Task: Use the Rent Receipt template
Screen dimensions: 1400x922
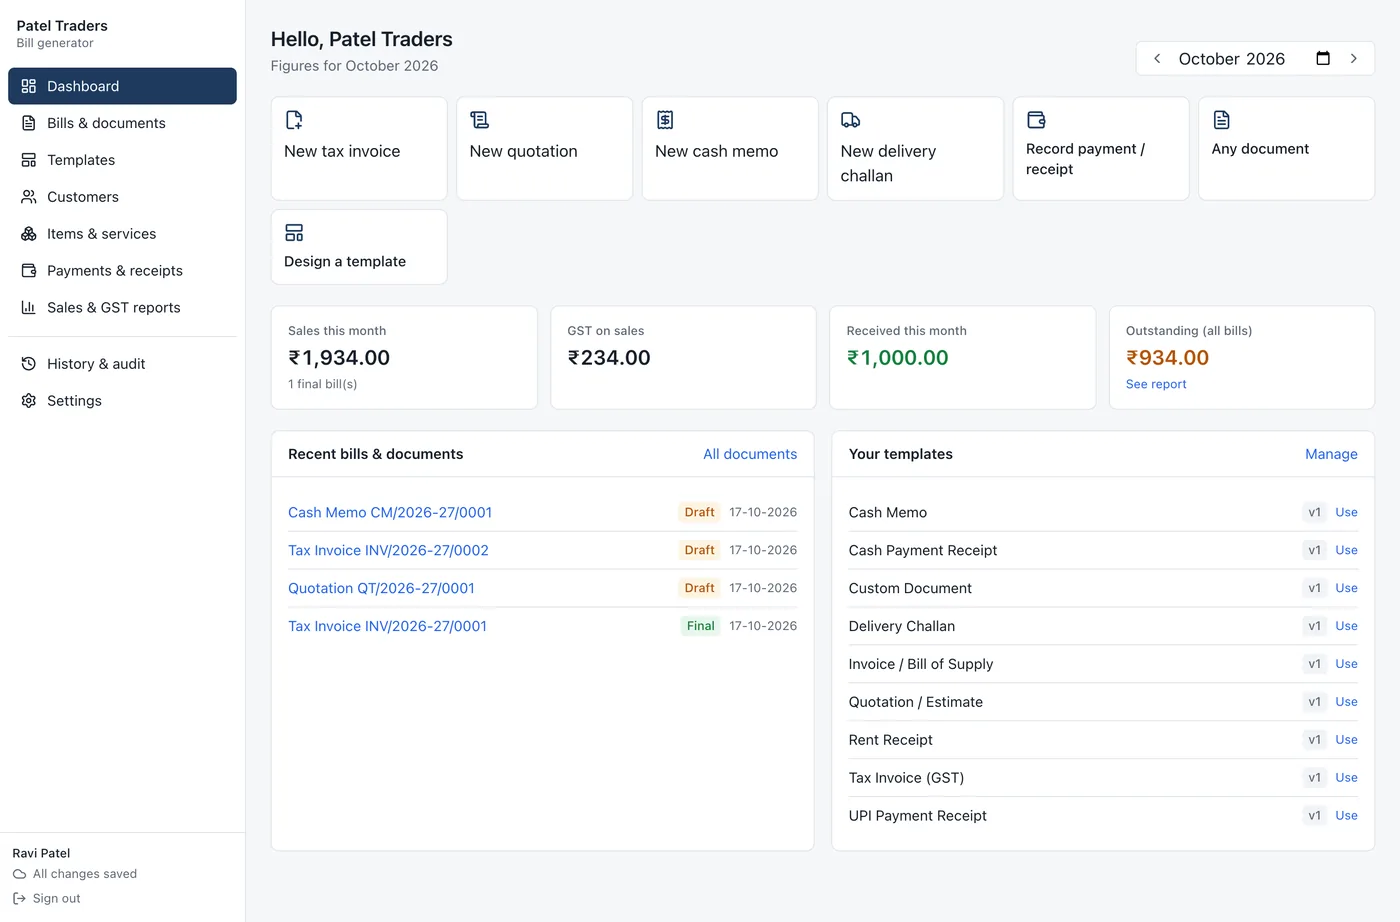Action: tap(1346, 740)
